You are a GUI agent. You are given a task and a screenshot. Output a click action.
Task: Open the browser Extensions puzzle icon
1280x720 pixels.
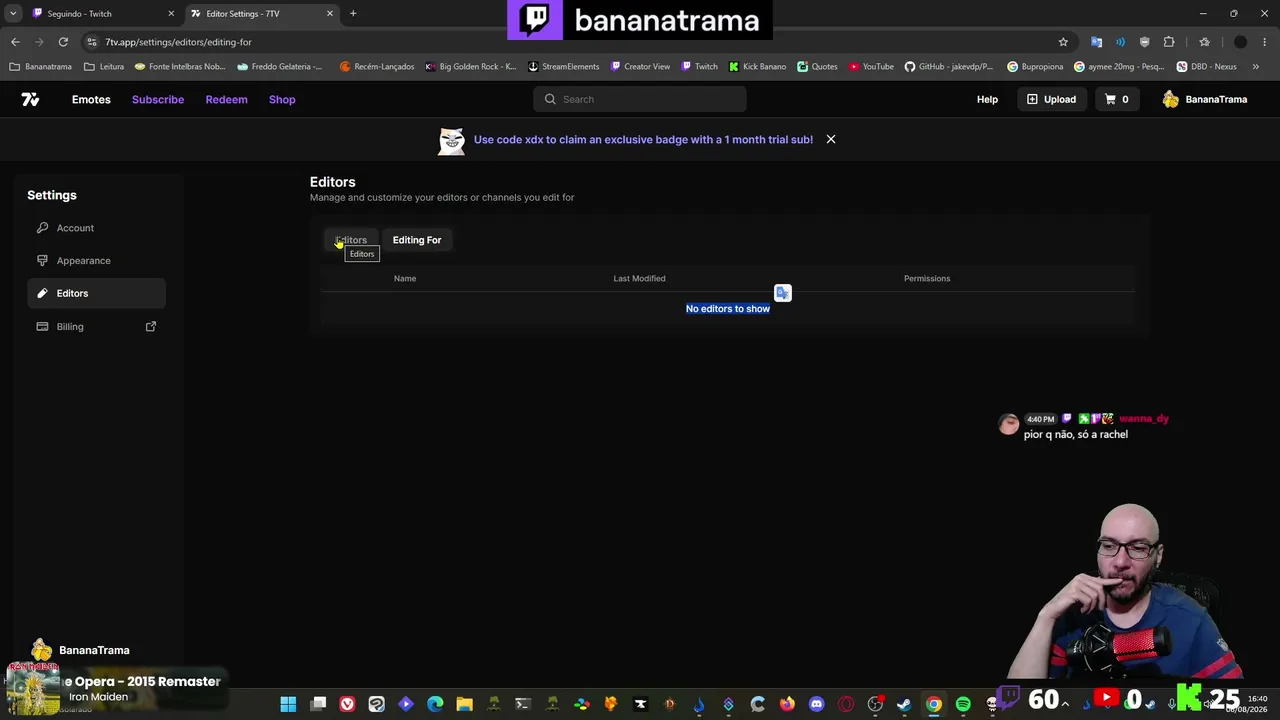tap(1169, 42)
